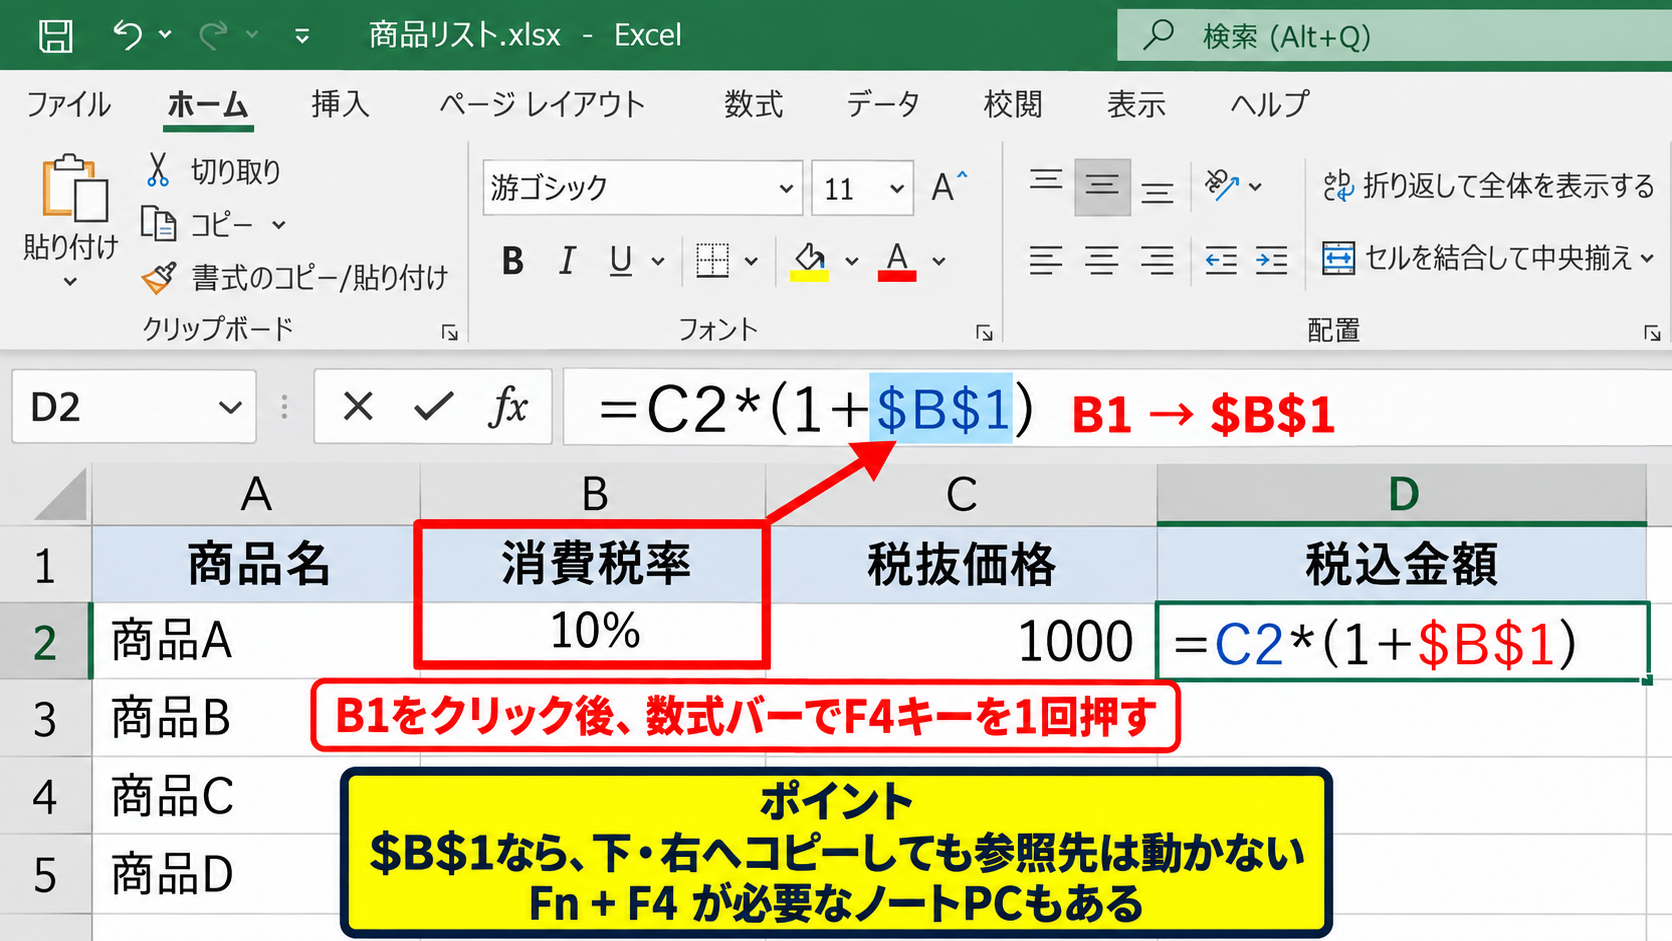The height and width of the screenshot is (941, 1672).
Task: Open the 游ゴシック font name dropdown
Action: [x=787, y=188]
